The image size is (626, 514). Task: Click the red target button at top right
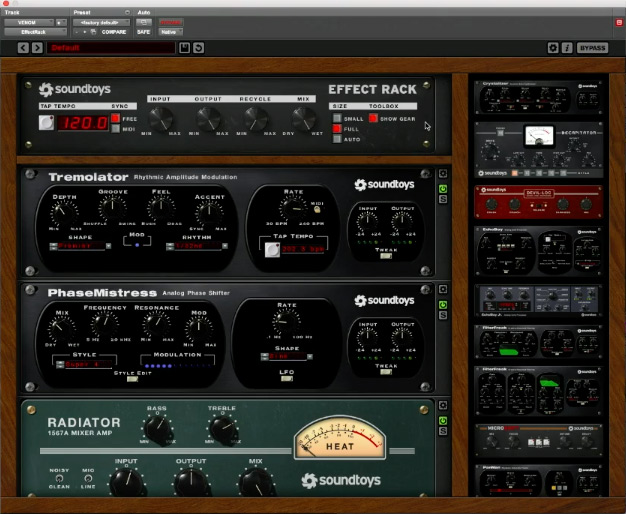click(619, 22)
